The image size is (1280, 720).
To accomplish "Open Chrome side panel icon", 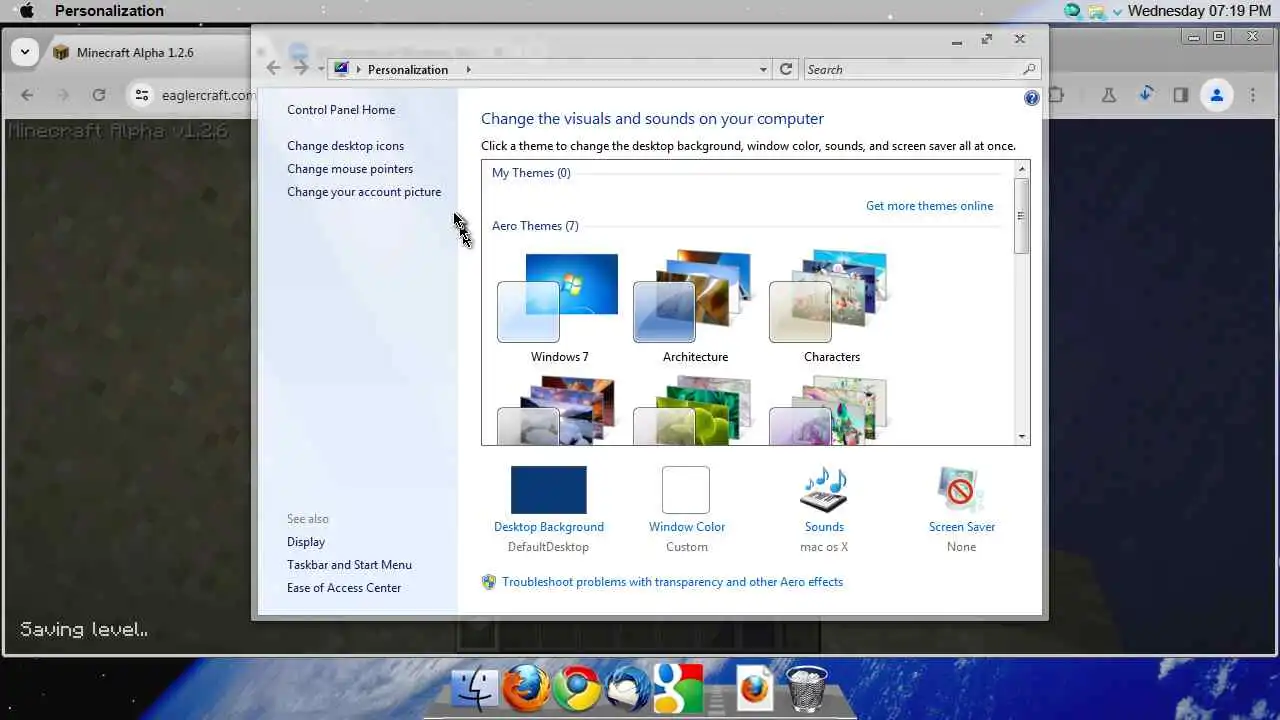I will pos(1181,95).
